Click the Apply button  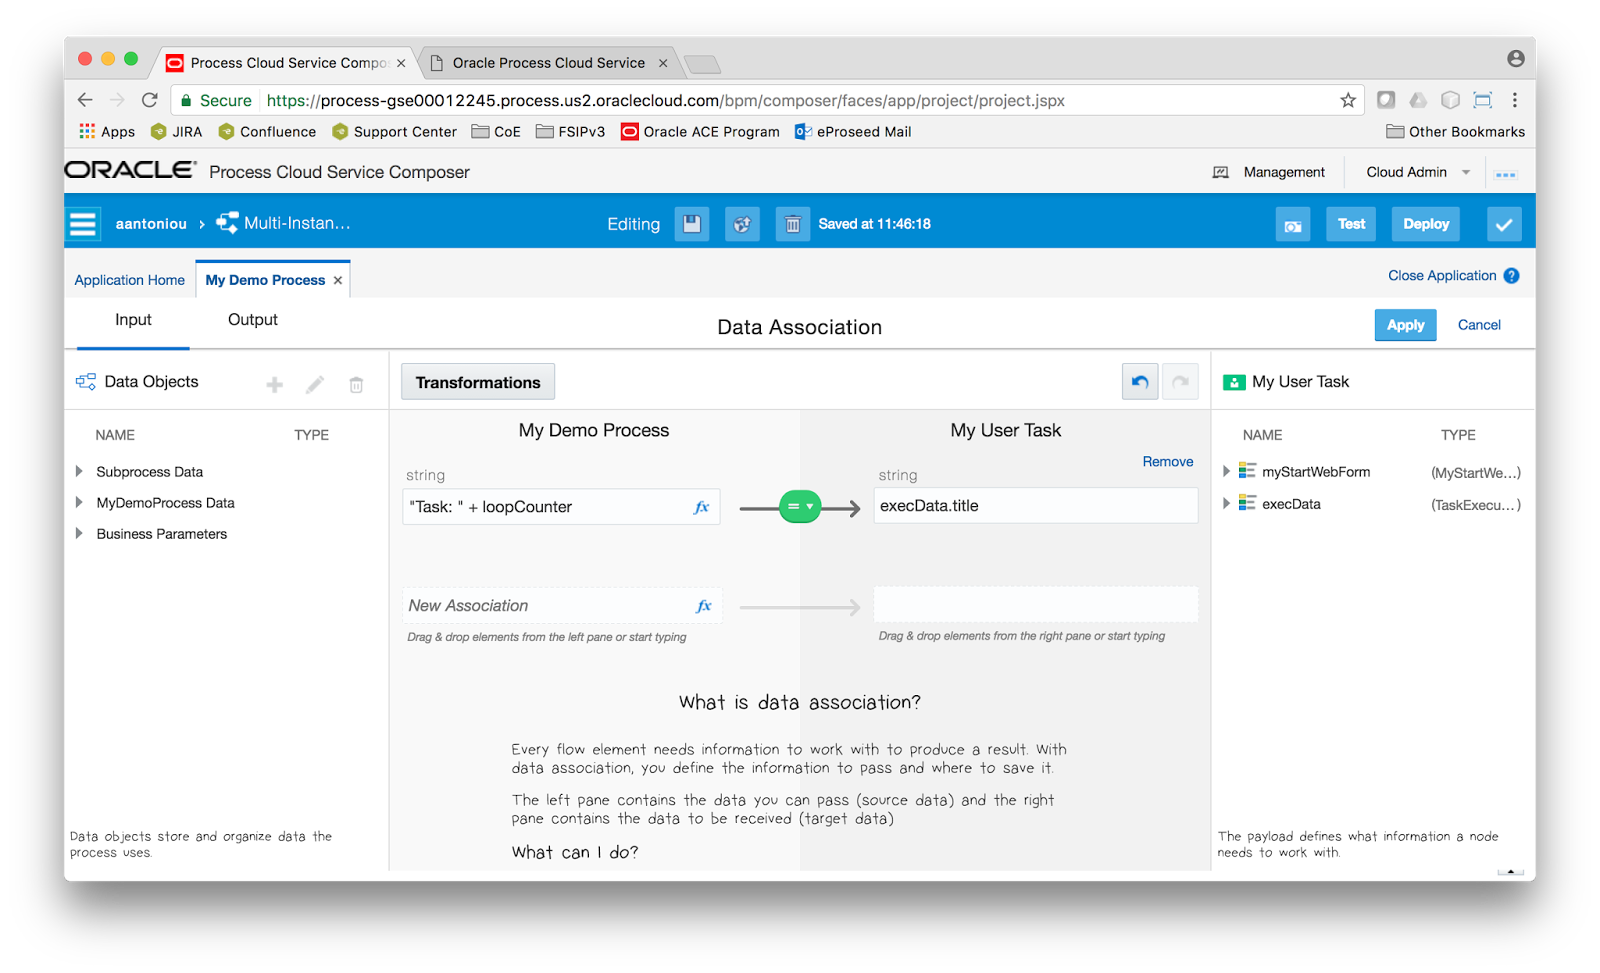1405,325
